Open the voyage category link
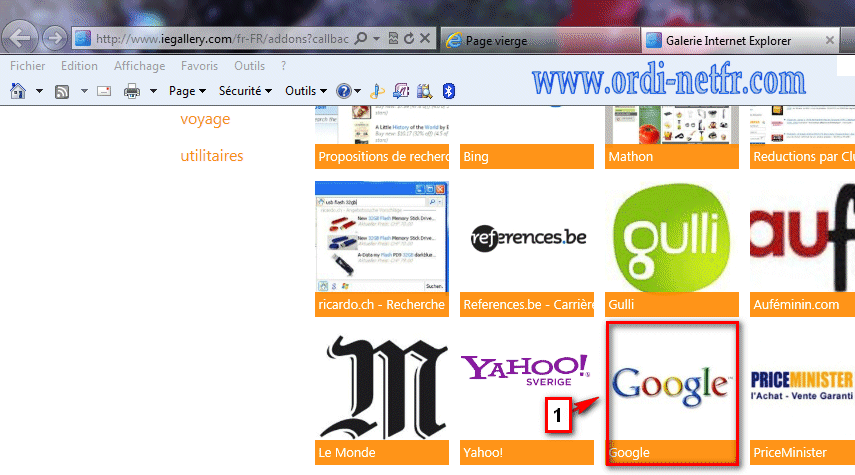The height and width of the screenshot is (475, 855). click(205, 119)
